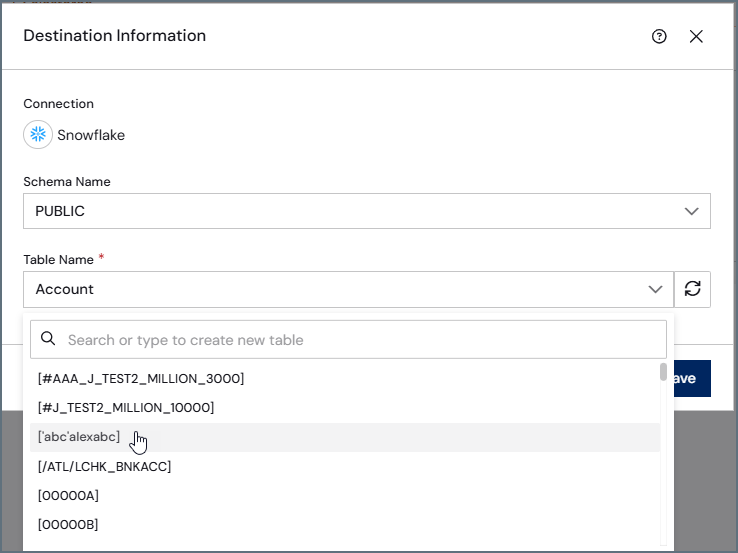Click the Snowflake connection name
The image size is (738, 553).
(91, 135)
